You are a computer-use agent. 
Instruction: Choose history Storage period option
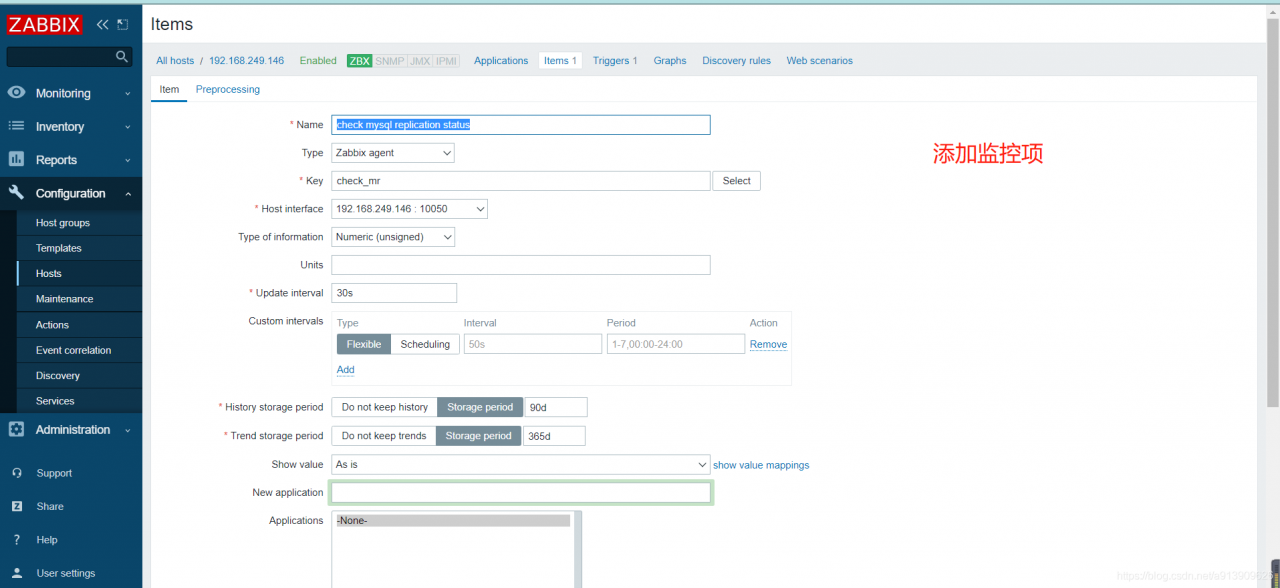[x=480, y=407]
